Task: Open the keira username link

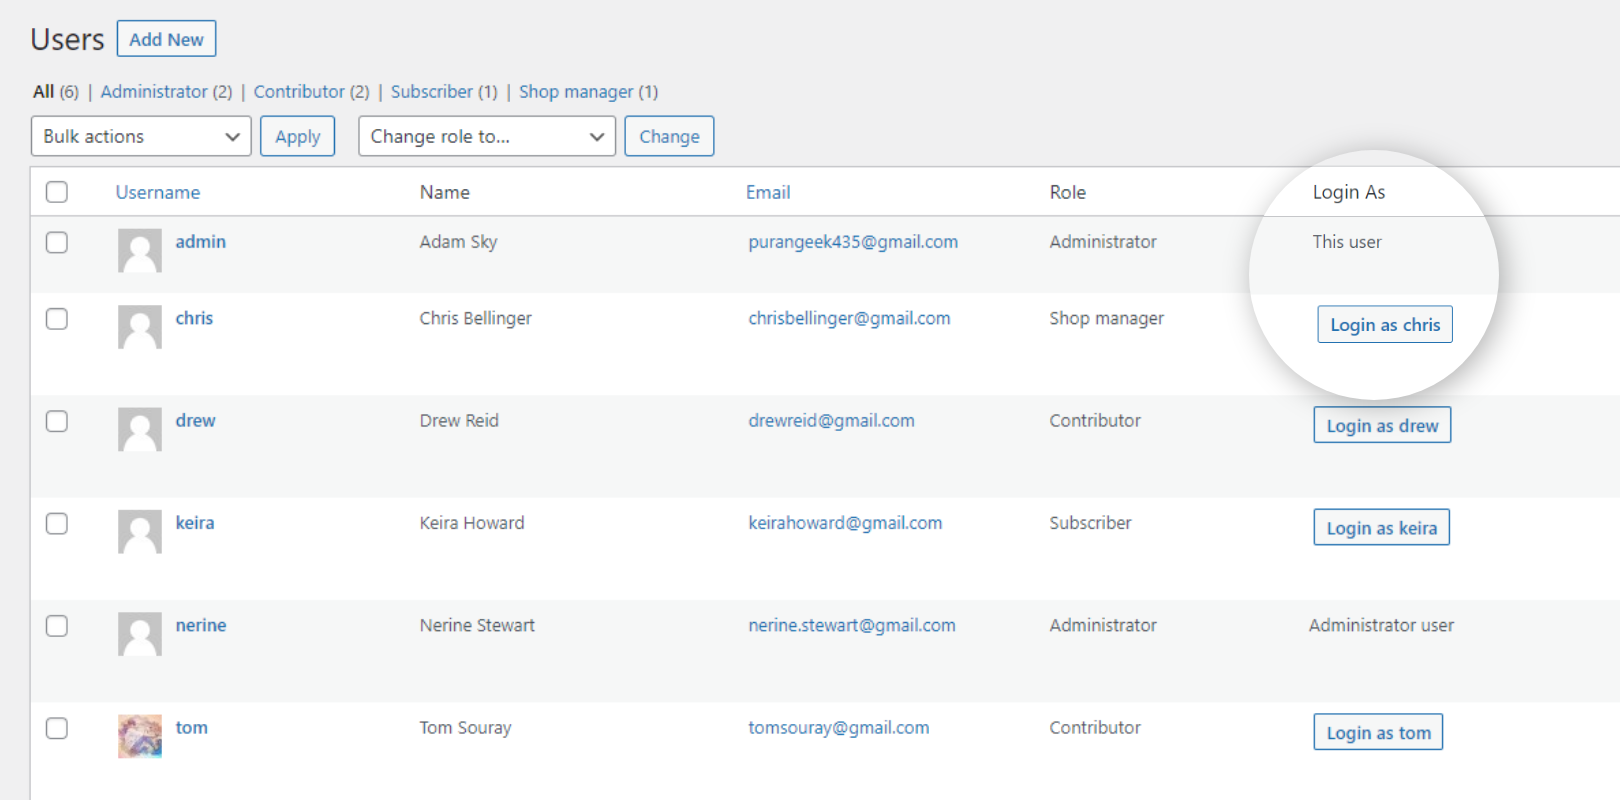Action: tap(195, 523)
